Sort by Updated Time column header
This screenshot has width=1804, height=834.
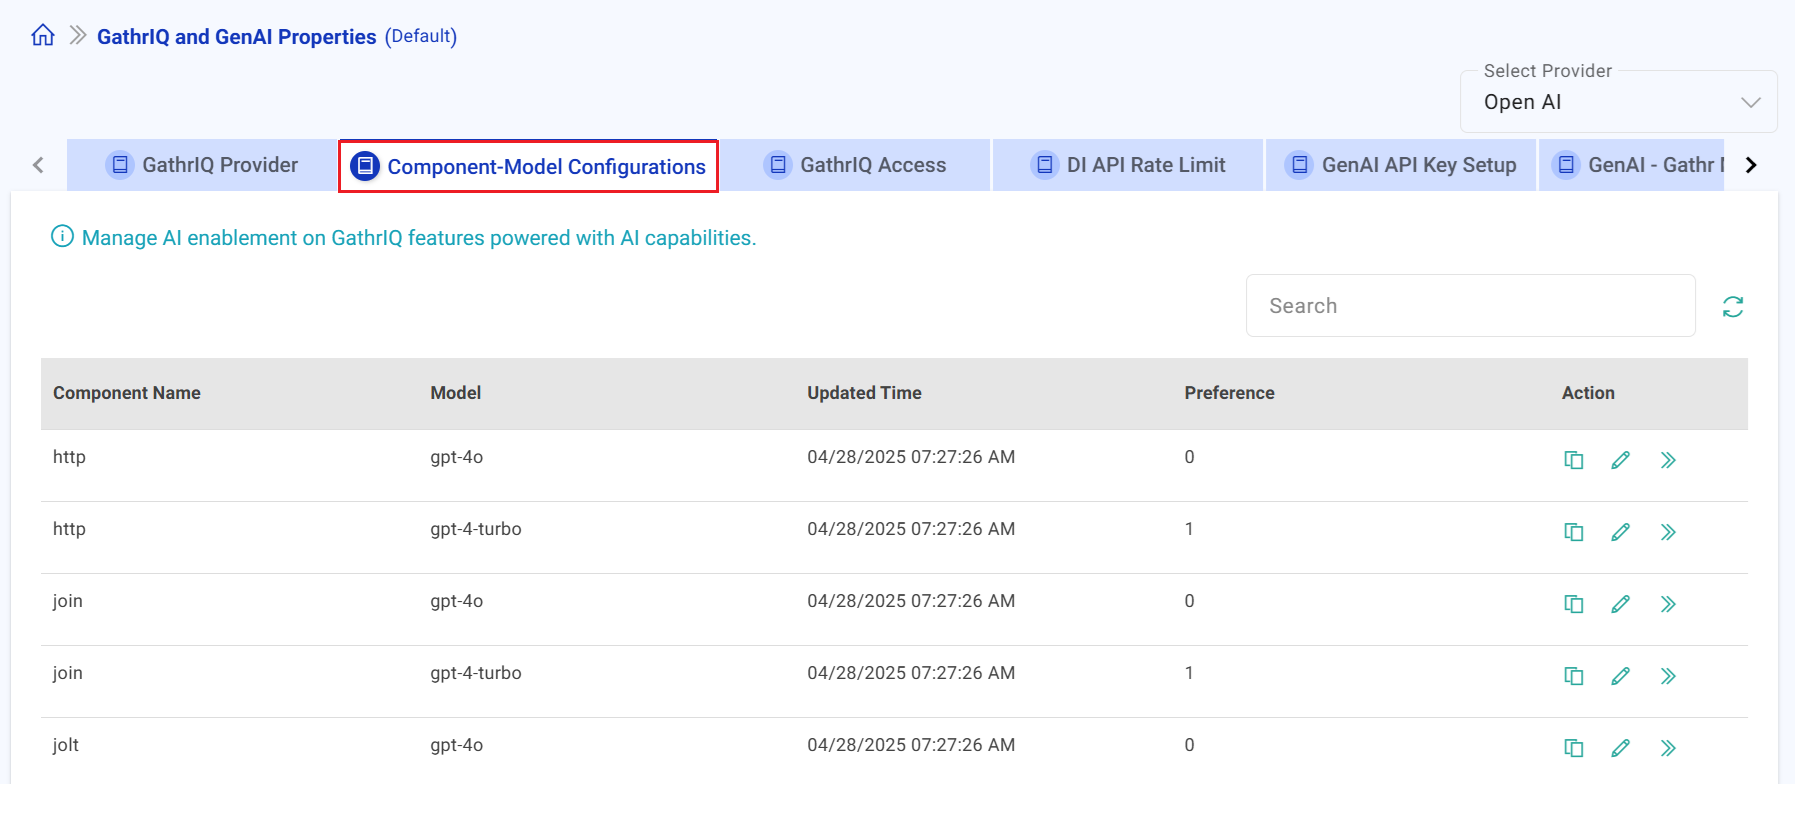coord(864,393)
